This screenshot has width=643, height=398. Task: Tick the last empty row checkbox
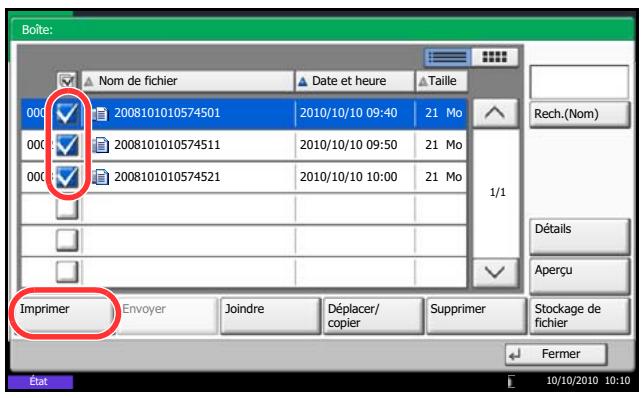67,272
